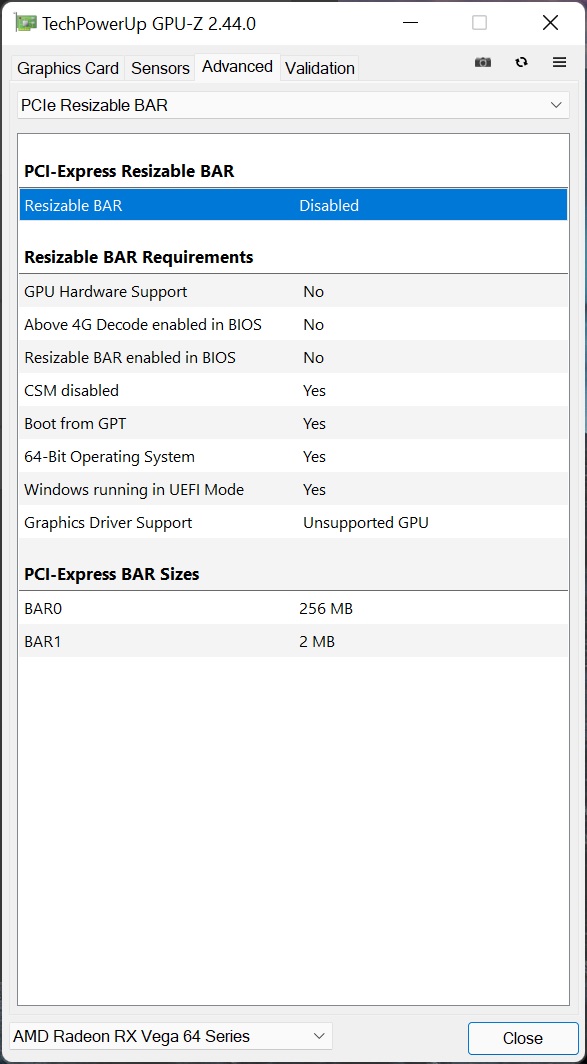The height and width of the screenshot is (1064, 587).
Task: Click the GPU Hardware Support row
Action: coord(293,292)
